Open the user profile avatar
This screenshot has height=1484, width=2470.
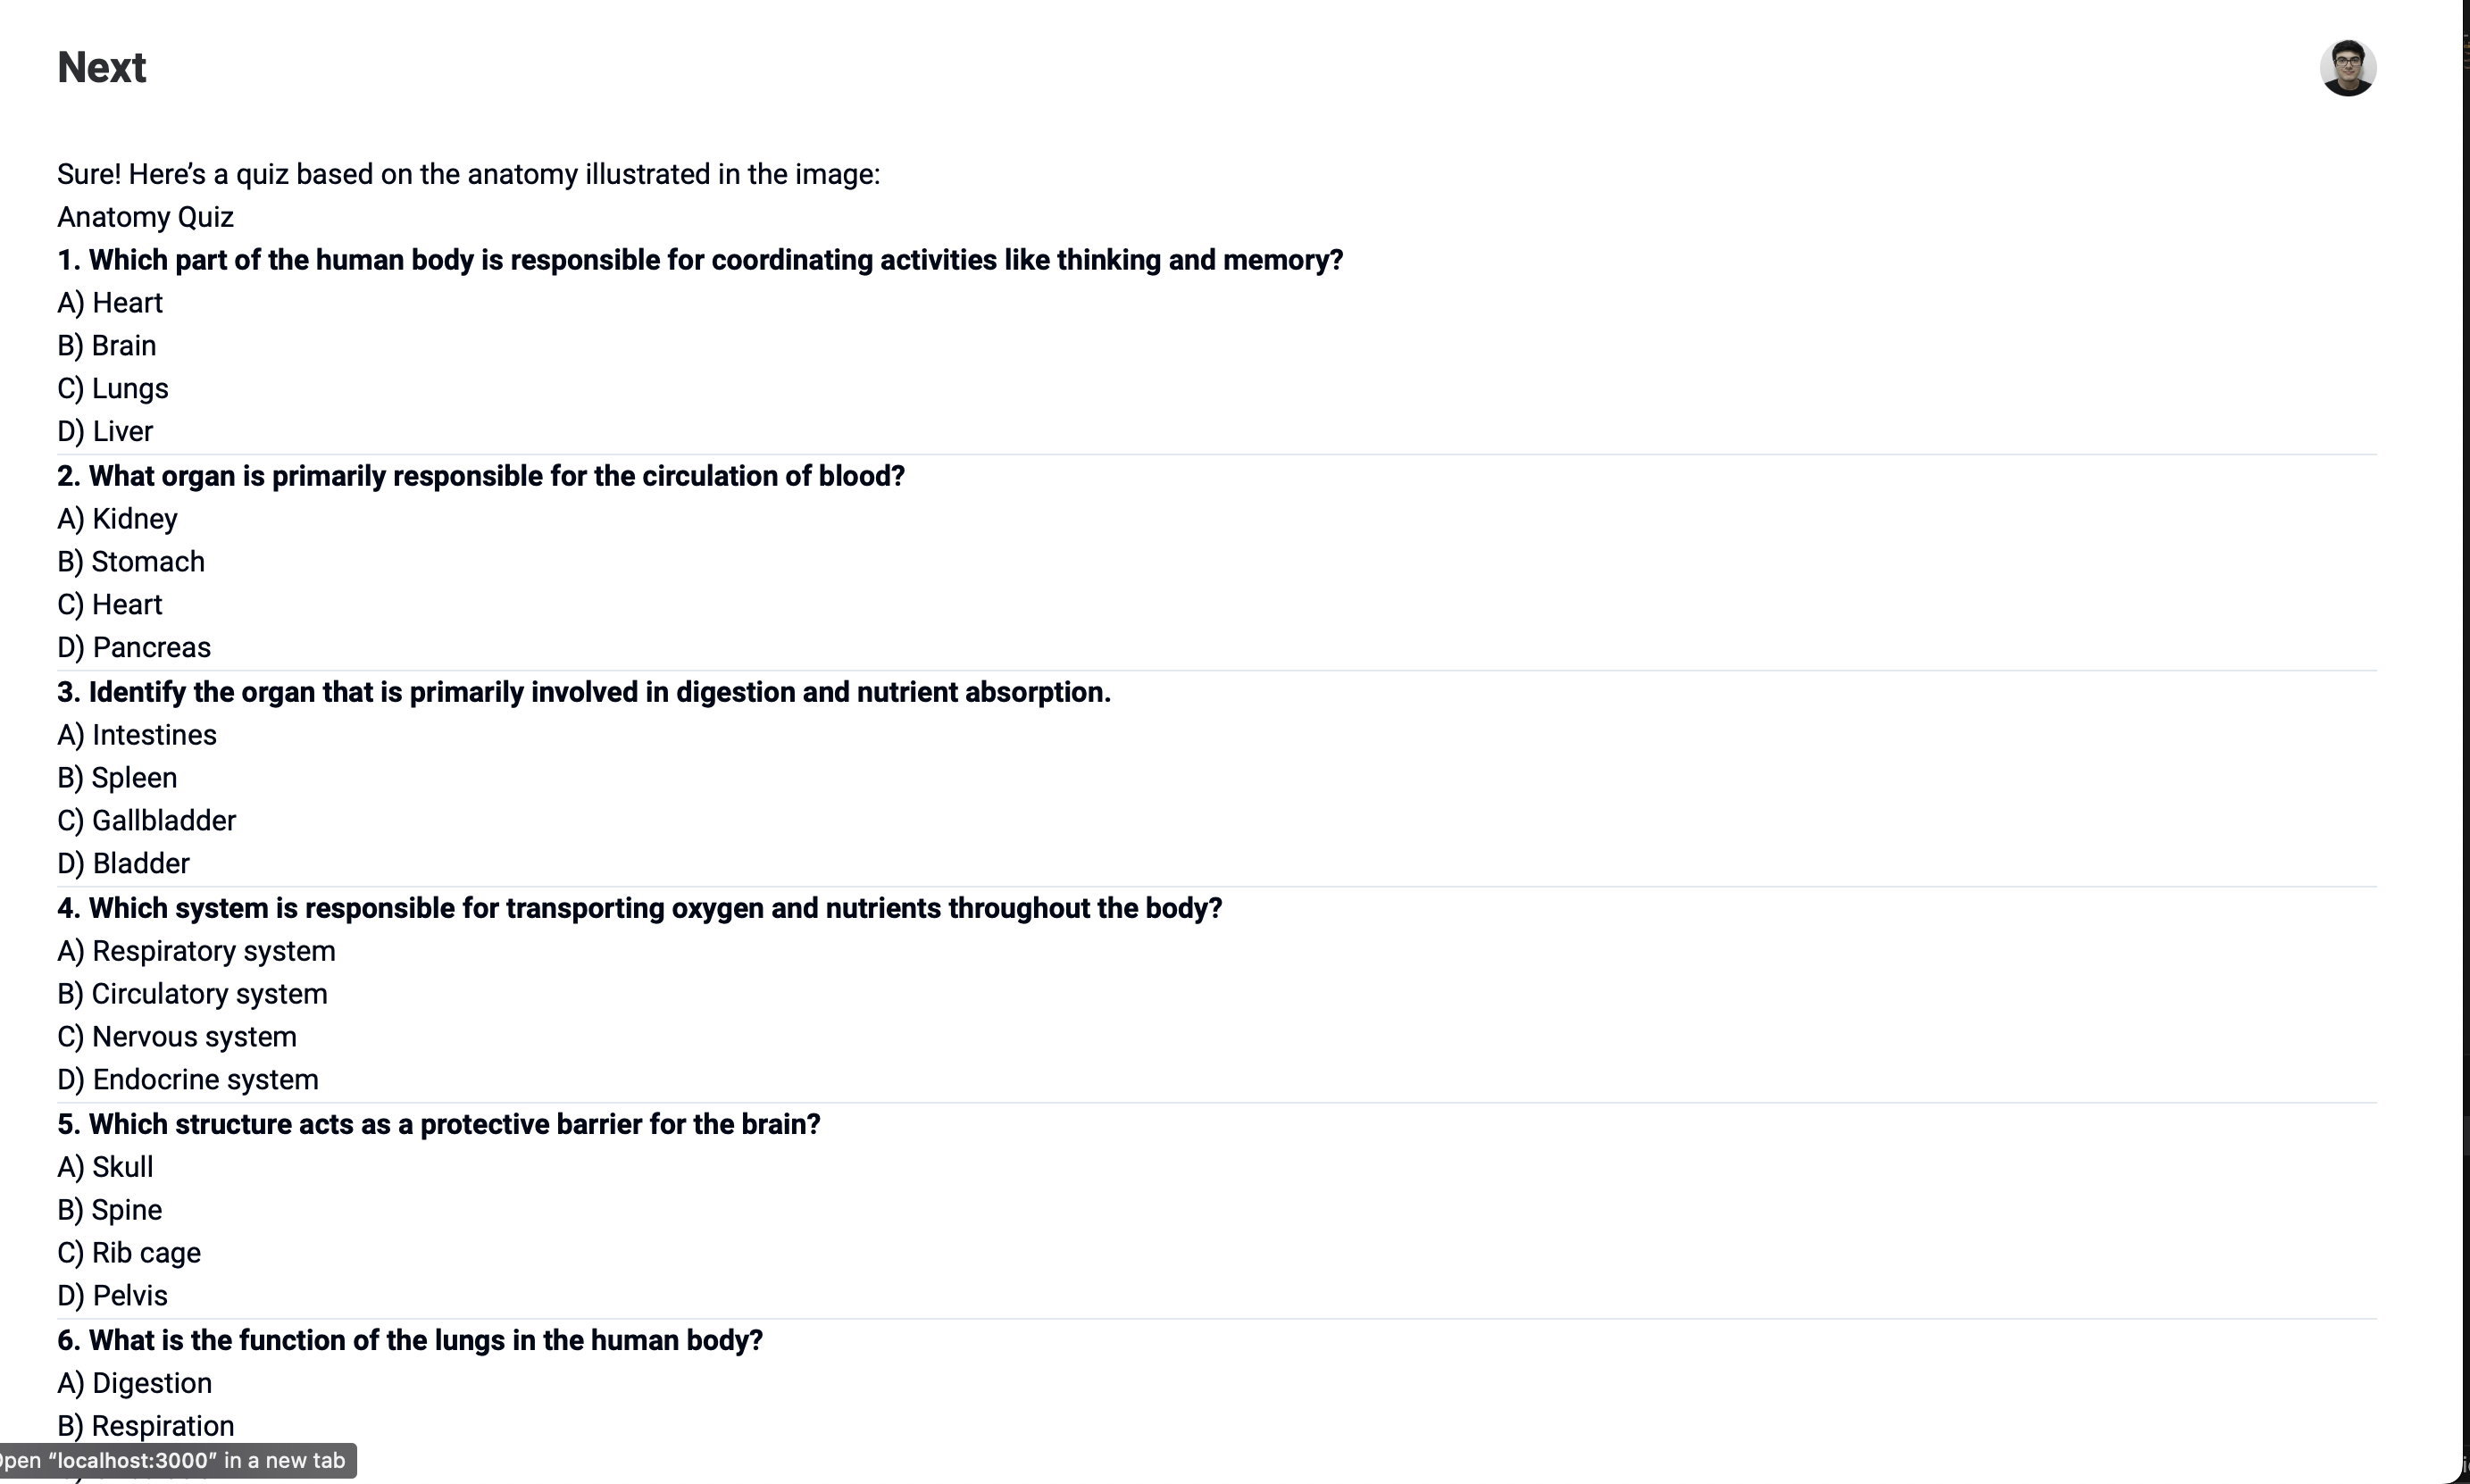(x=2347, y=68)
